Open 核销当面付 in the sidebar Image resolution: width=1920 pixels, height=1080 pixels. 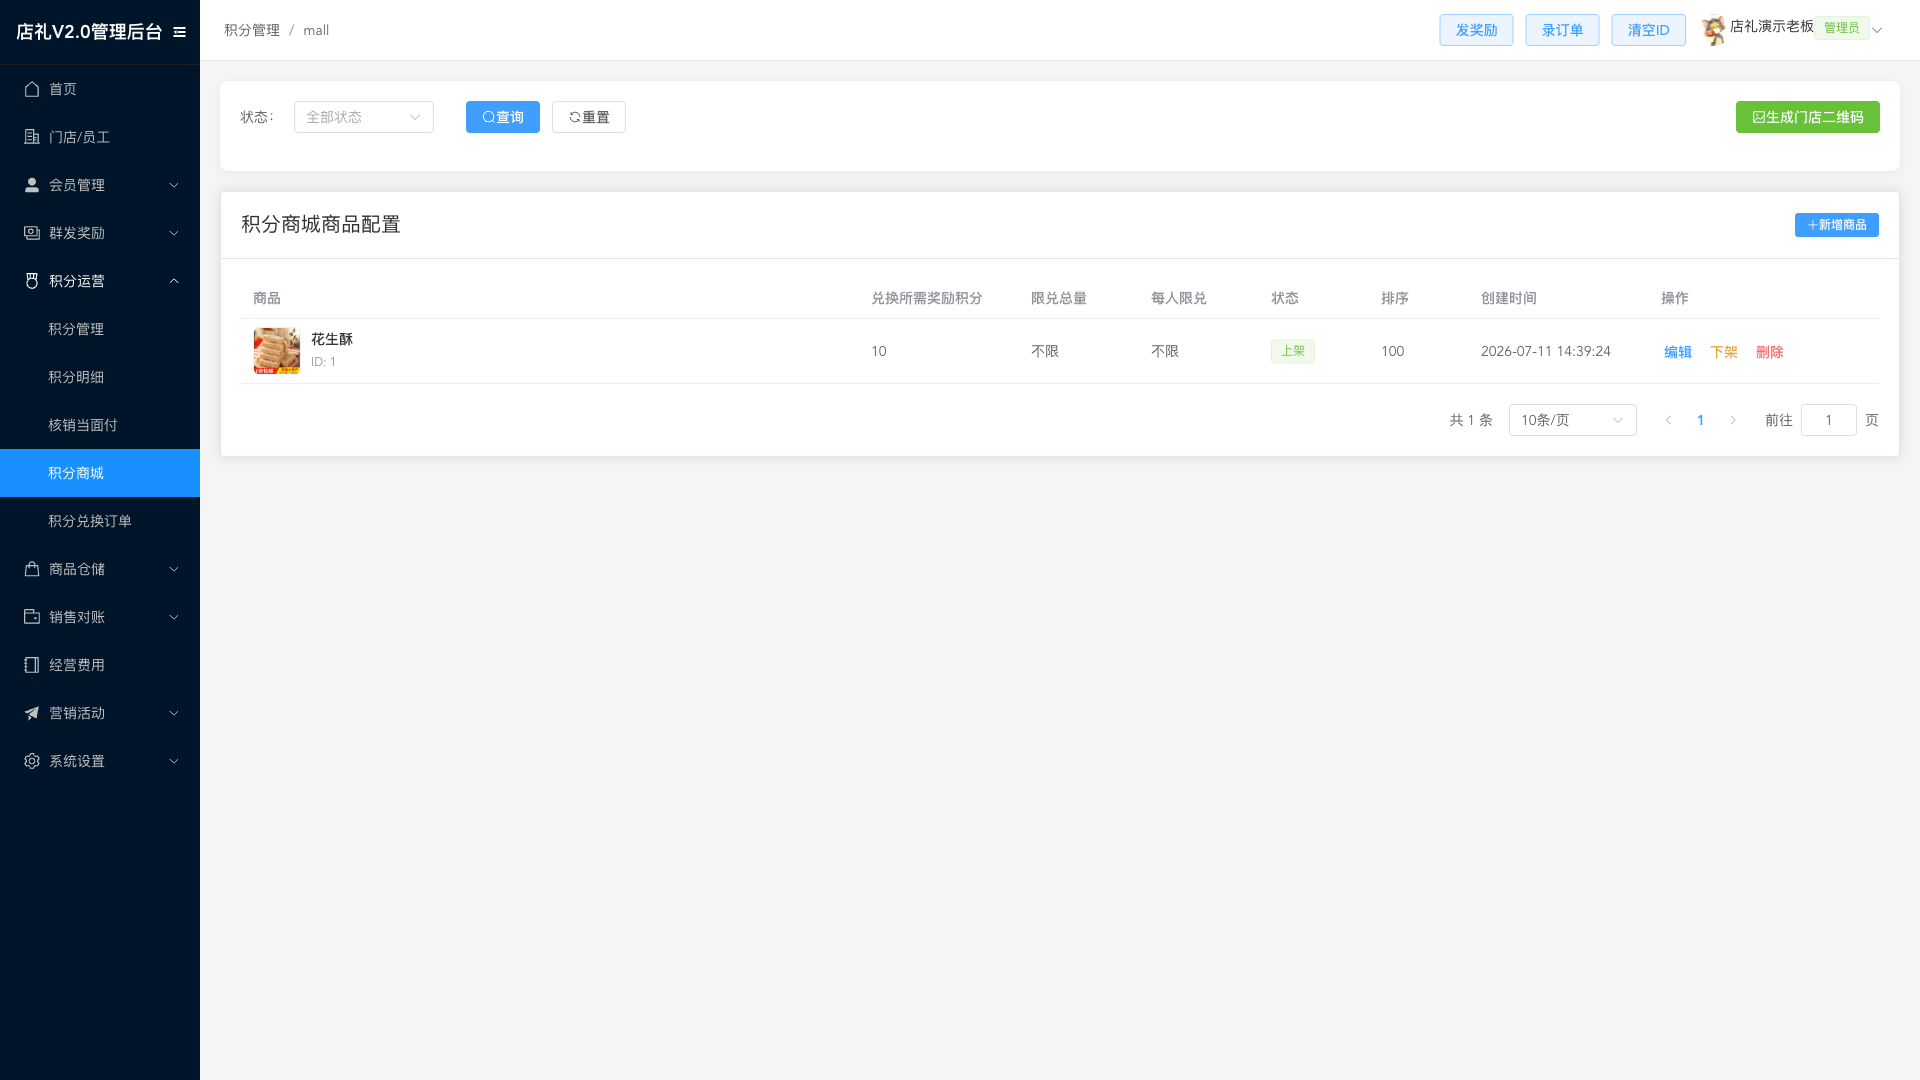pyautogui.click(x=100, y=425)
